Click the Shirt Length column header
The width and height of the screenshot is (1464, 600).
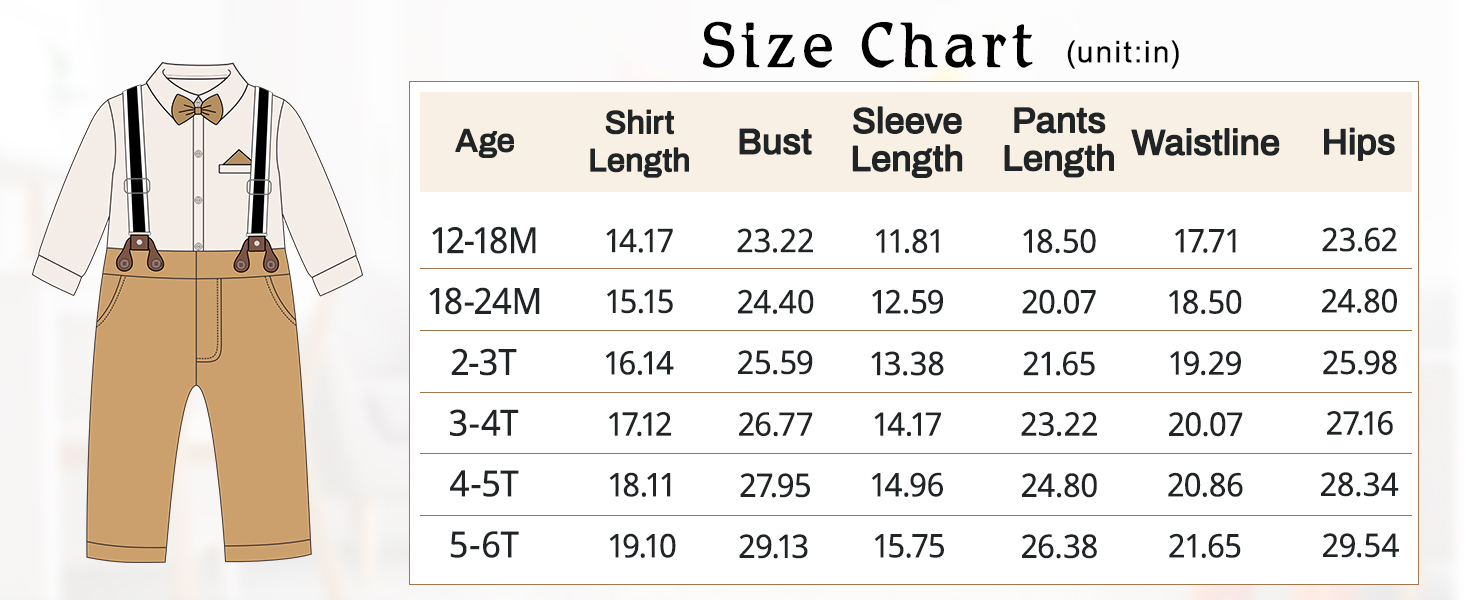click(639, 141)
